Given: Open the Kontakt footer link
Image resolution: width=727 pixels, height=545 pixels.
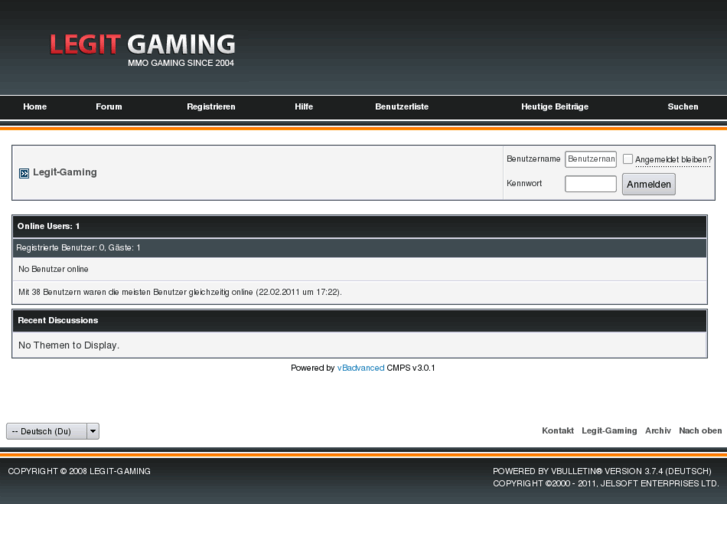Looking at the screenshot, I should coord(558,430).
